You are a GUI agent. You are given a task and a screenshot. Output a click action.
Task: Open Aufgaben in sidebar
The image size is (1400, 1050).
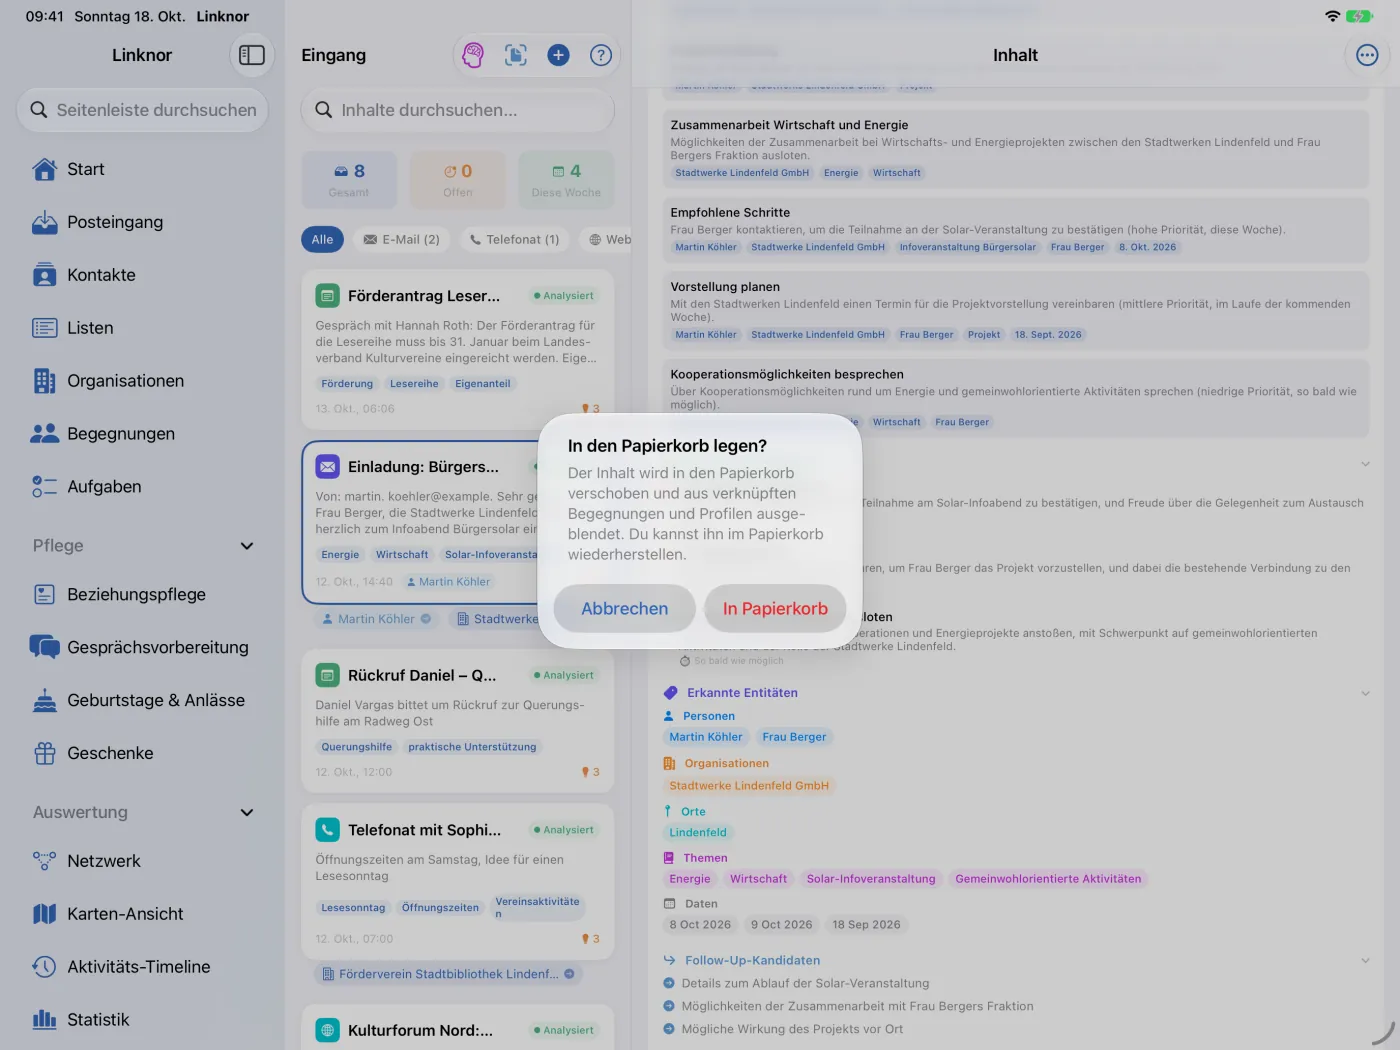[142, 487]
